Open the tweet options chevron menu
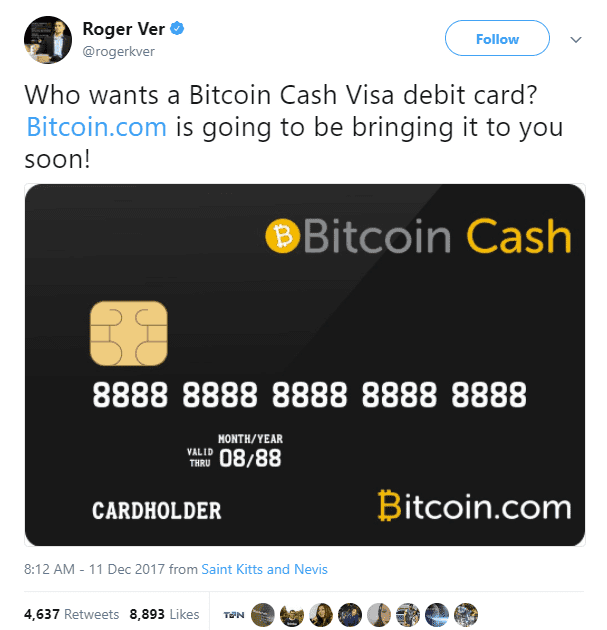The image size is (607, 630). [576, 39]
